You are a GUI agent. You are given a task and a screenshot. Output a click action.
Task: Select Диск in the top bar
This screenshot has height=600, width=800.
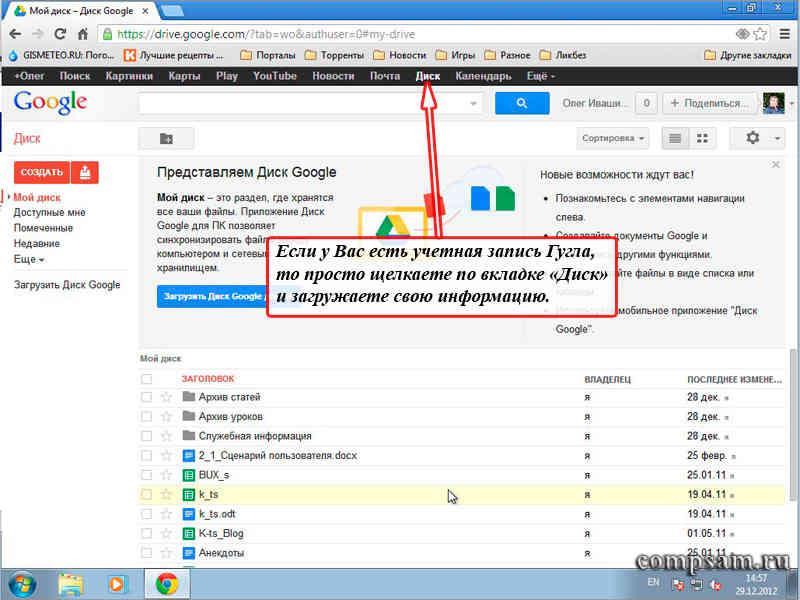point(428,76)
